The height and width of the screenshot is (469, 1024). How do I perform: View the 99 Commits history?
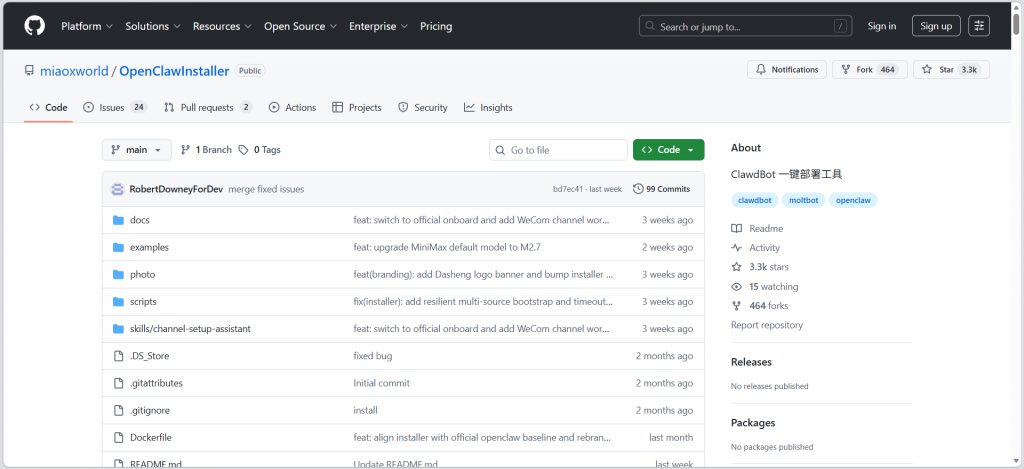click(x=662, y=189)
